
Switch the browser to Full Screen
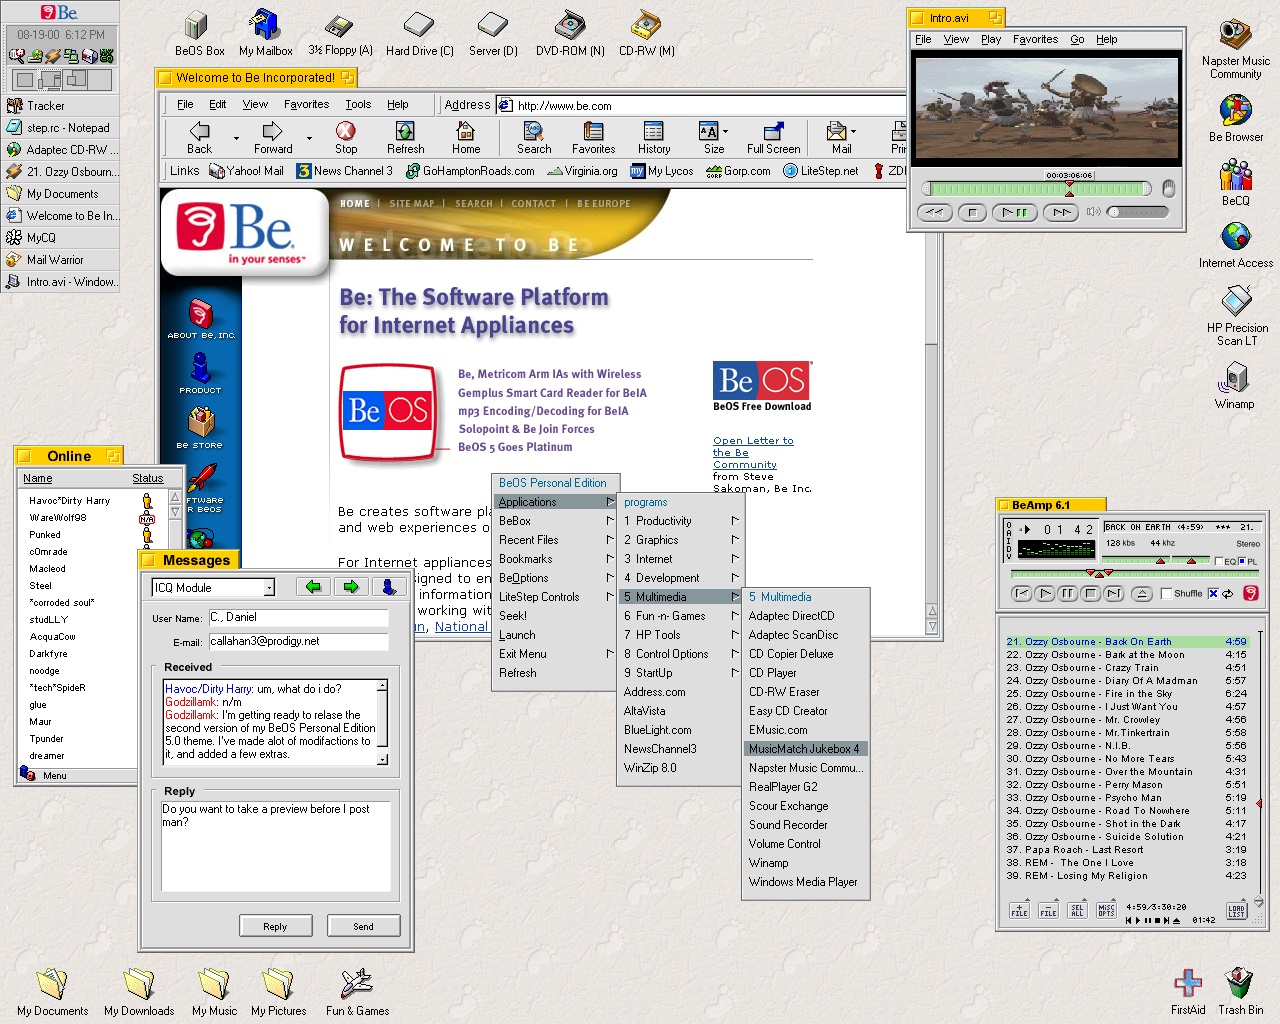773,138
